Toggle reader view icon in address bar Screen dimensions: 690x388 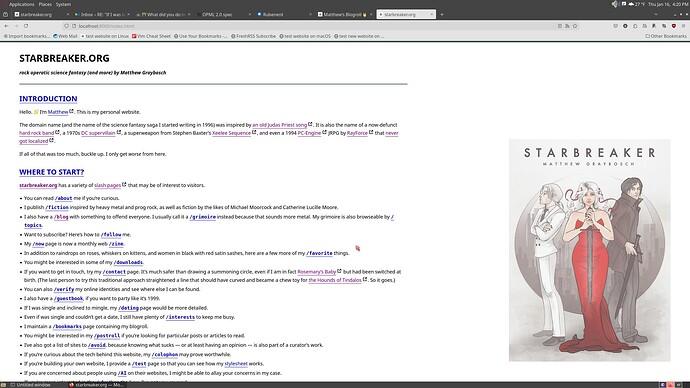[x=560, y=26]
